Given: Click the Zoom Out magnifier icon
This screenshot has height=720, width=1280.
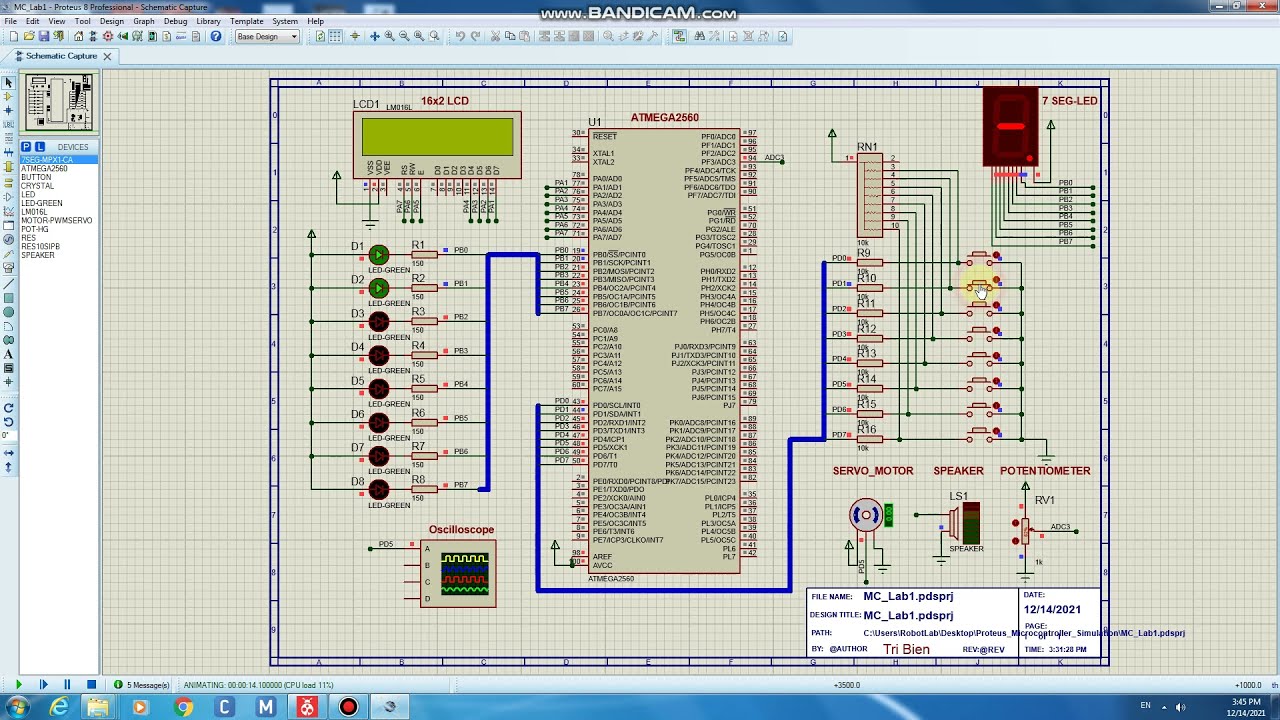Looking at the screenshot, I should pyautogui.click(x=404, y=36).
